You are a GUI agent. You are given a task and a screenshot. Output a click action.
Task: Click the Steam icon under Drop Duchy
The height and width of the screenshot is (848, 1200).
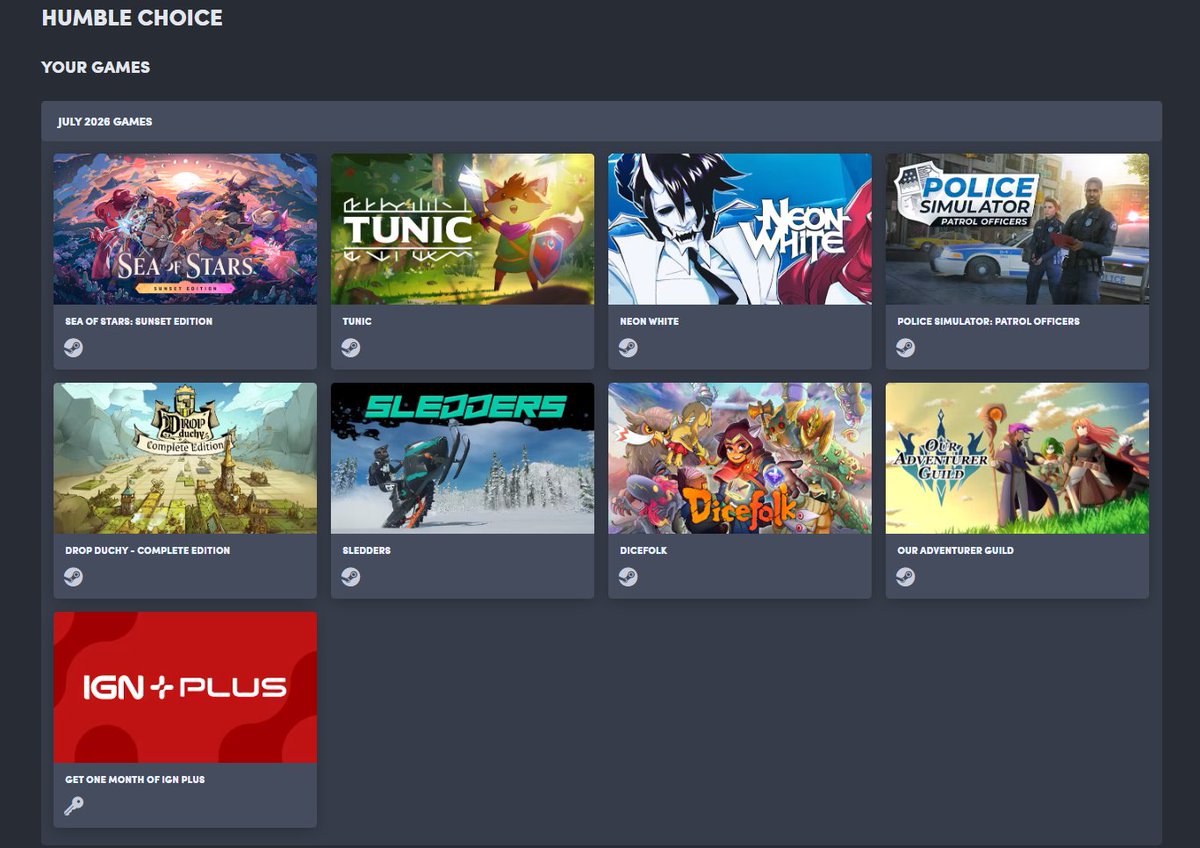pyautogui.click(x=73, y=577)
